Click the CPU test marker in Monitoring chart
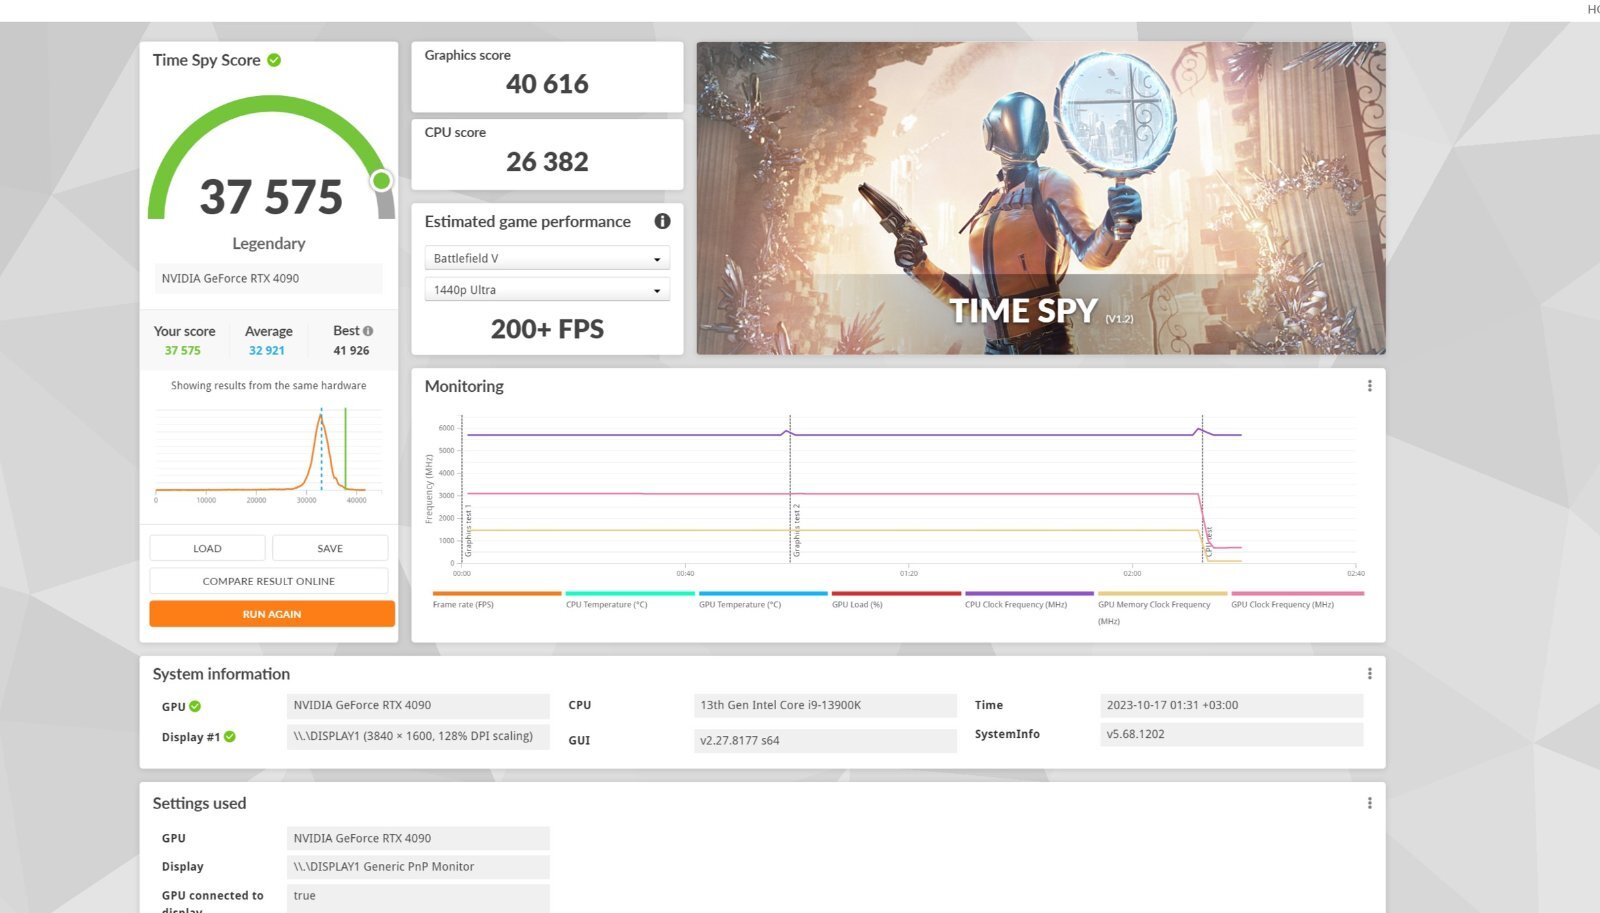1600x913 pixels. [x=1208, y=541]
